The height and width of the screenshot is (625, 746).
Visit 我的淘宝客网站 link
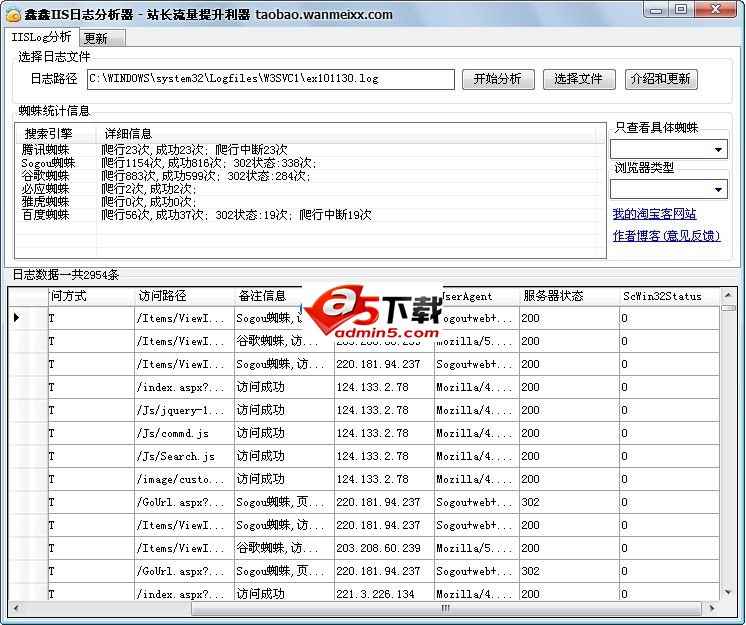tap(655, 214)
